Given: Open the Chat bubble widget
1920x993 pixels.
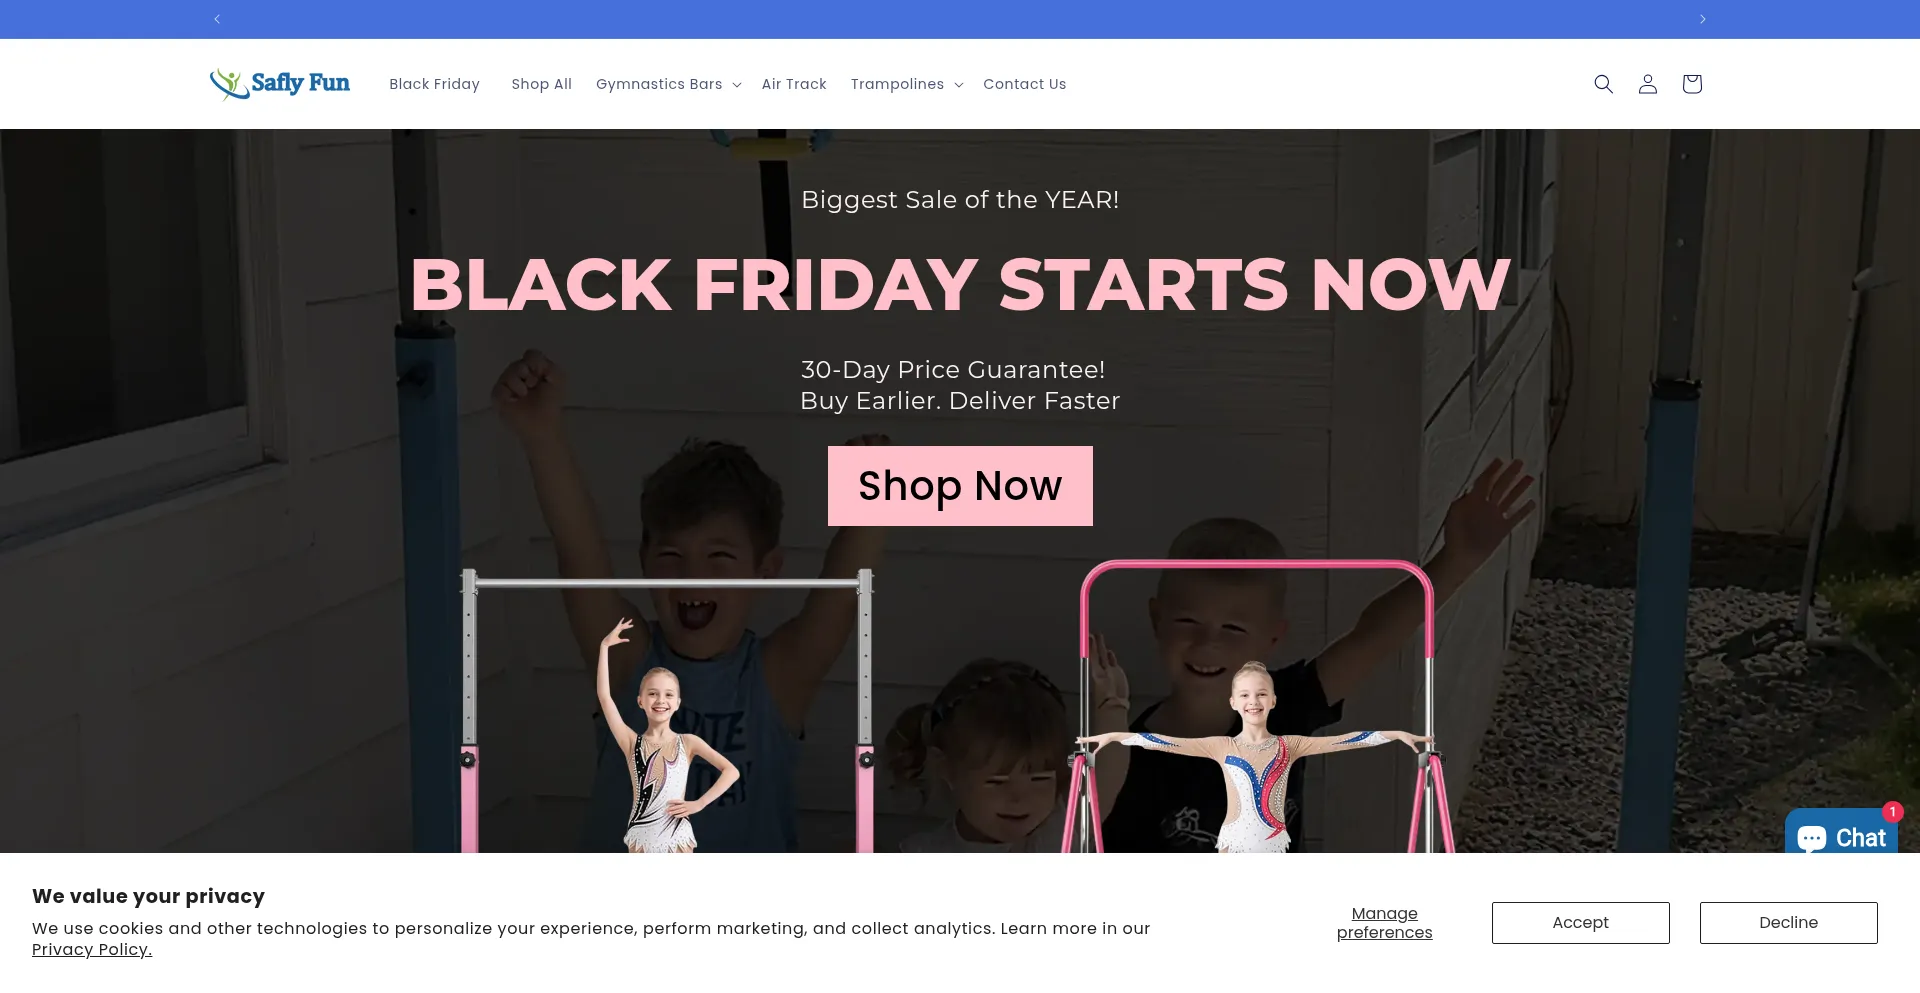Looking at the screenshot, I should pyautogui.click(x=1841, y=832).
